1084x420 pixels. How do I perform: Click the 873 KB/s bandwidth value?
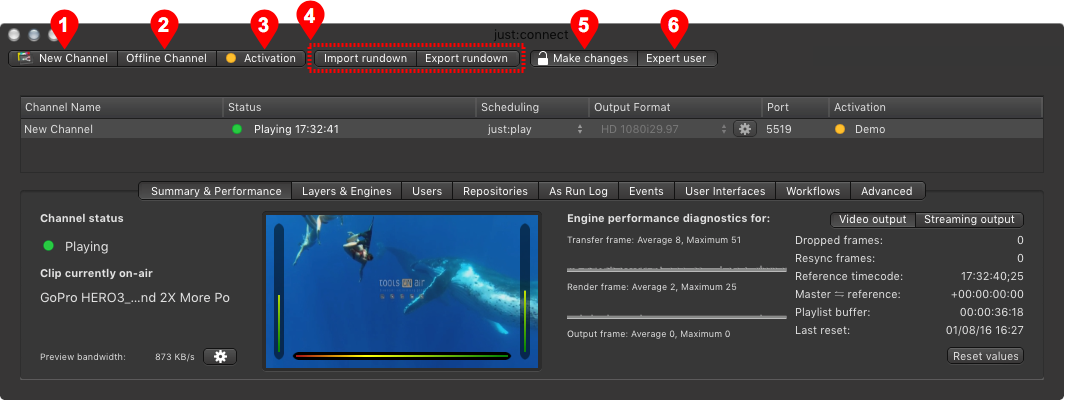tap(175, 357)
